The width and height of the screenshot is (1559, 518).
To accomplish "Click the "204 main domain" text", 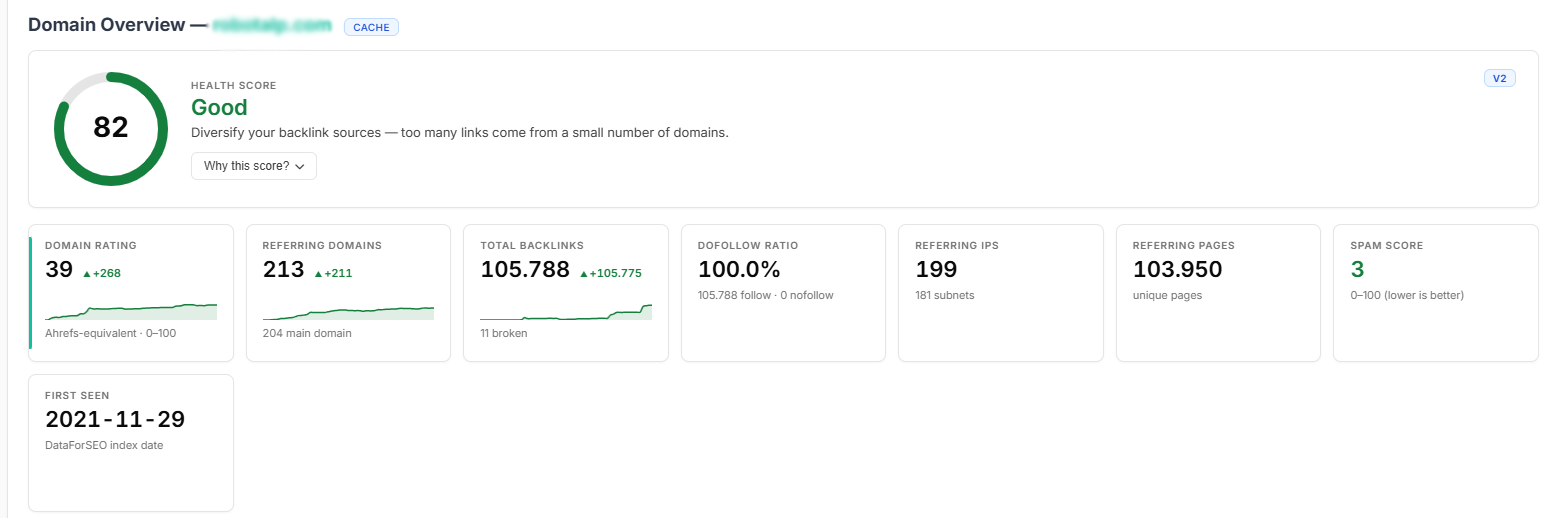I will pyautogui.click(x=307, y=333).
